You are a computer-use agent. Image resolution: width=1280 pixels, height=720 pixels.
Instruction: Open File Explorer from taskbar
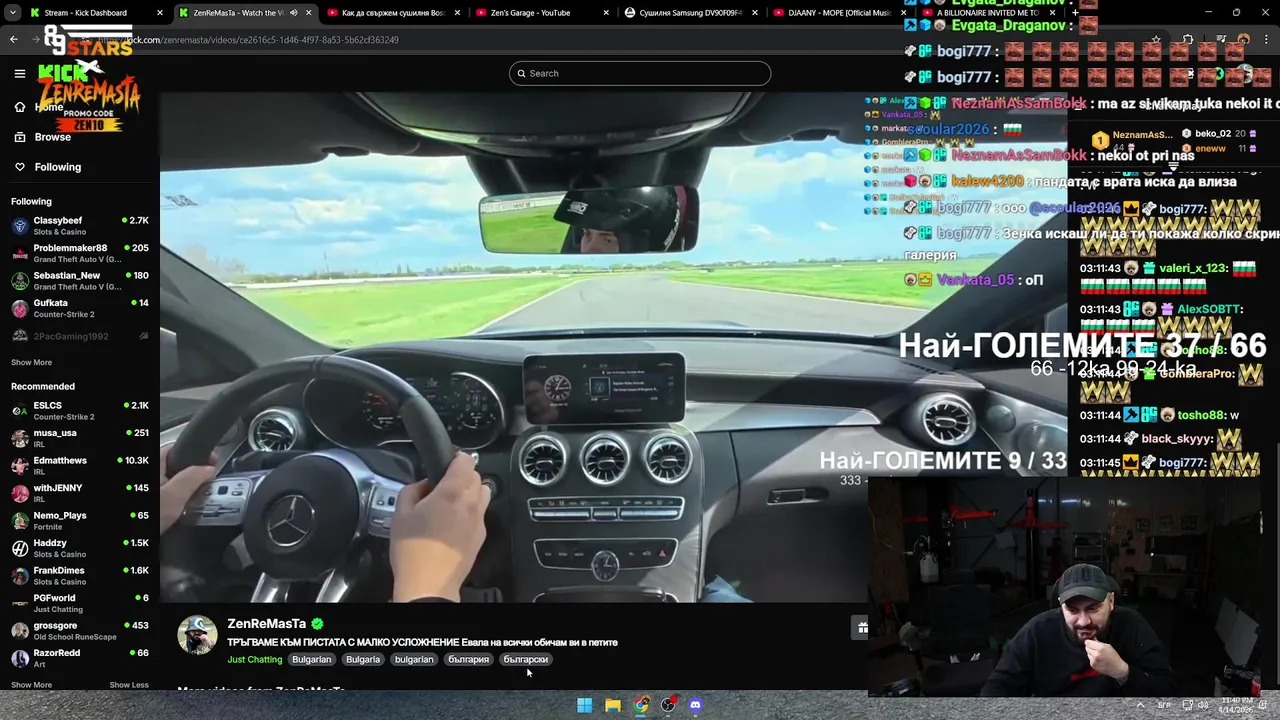point(613,705)
